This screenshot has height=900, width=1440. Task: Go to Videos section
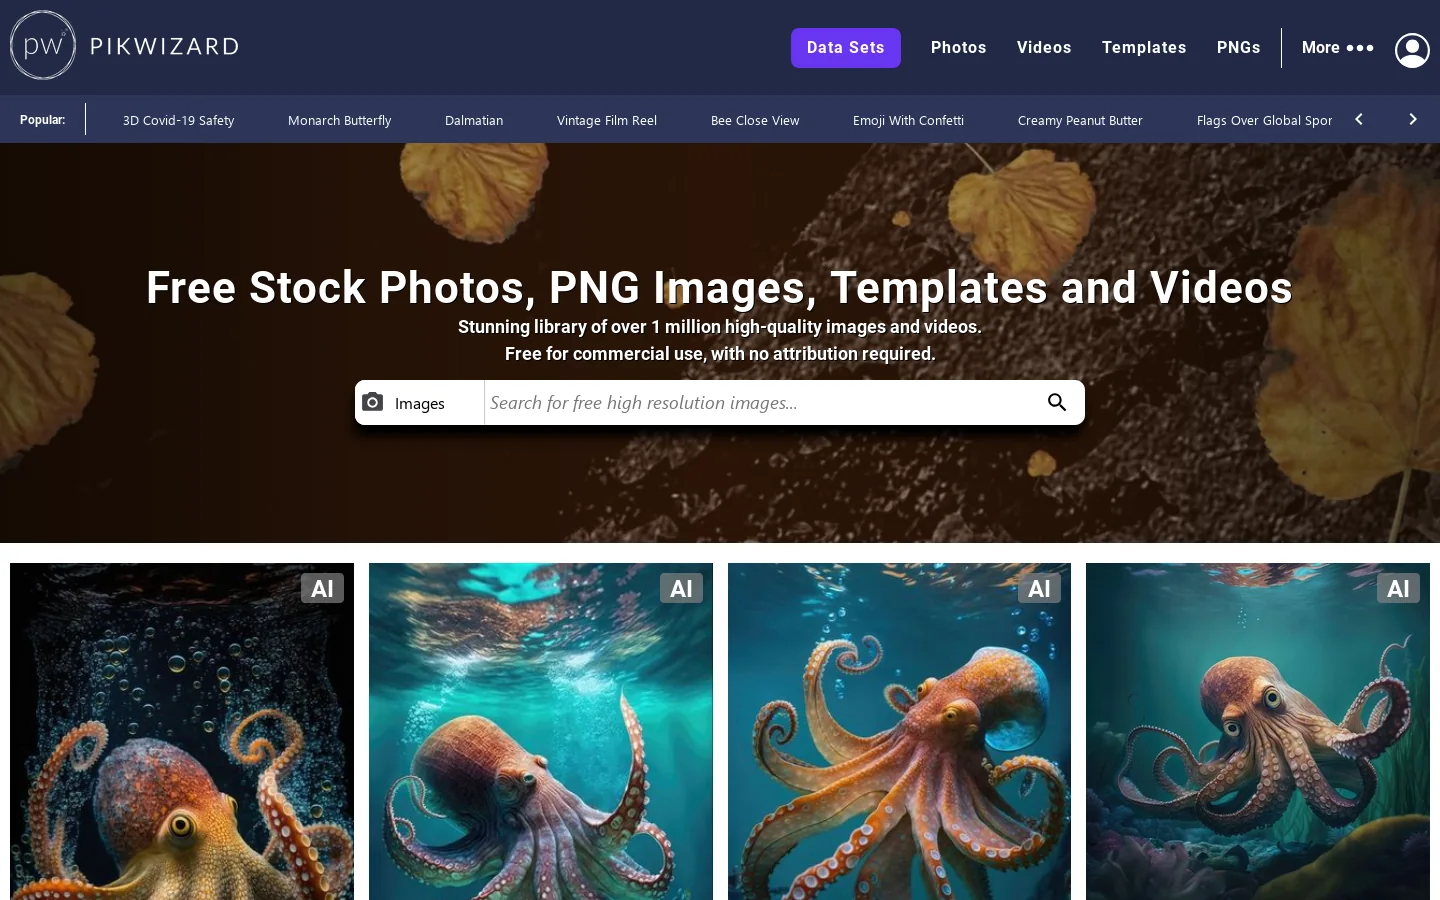[1044, 47]
